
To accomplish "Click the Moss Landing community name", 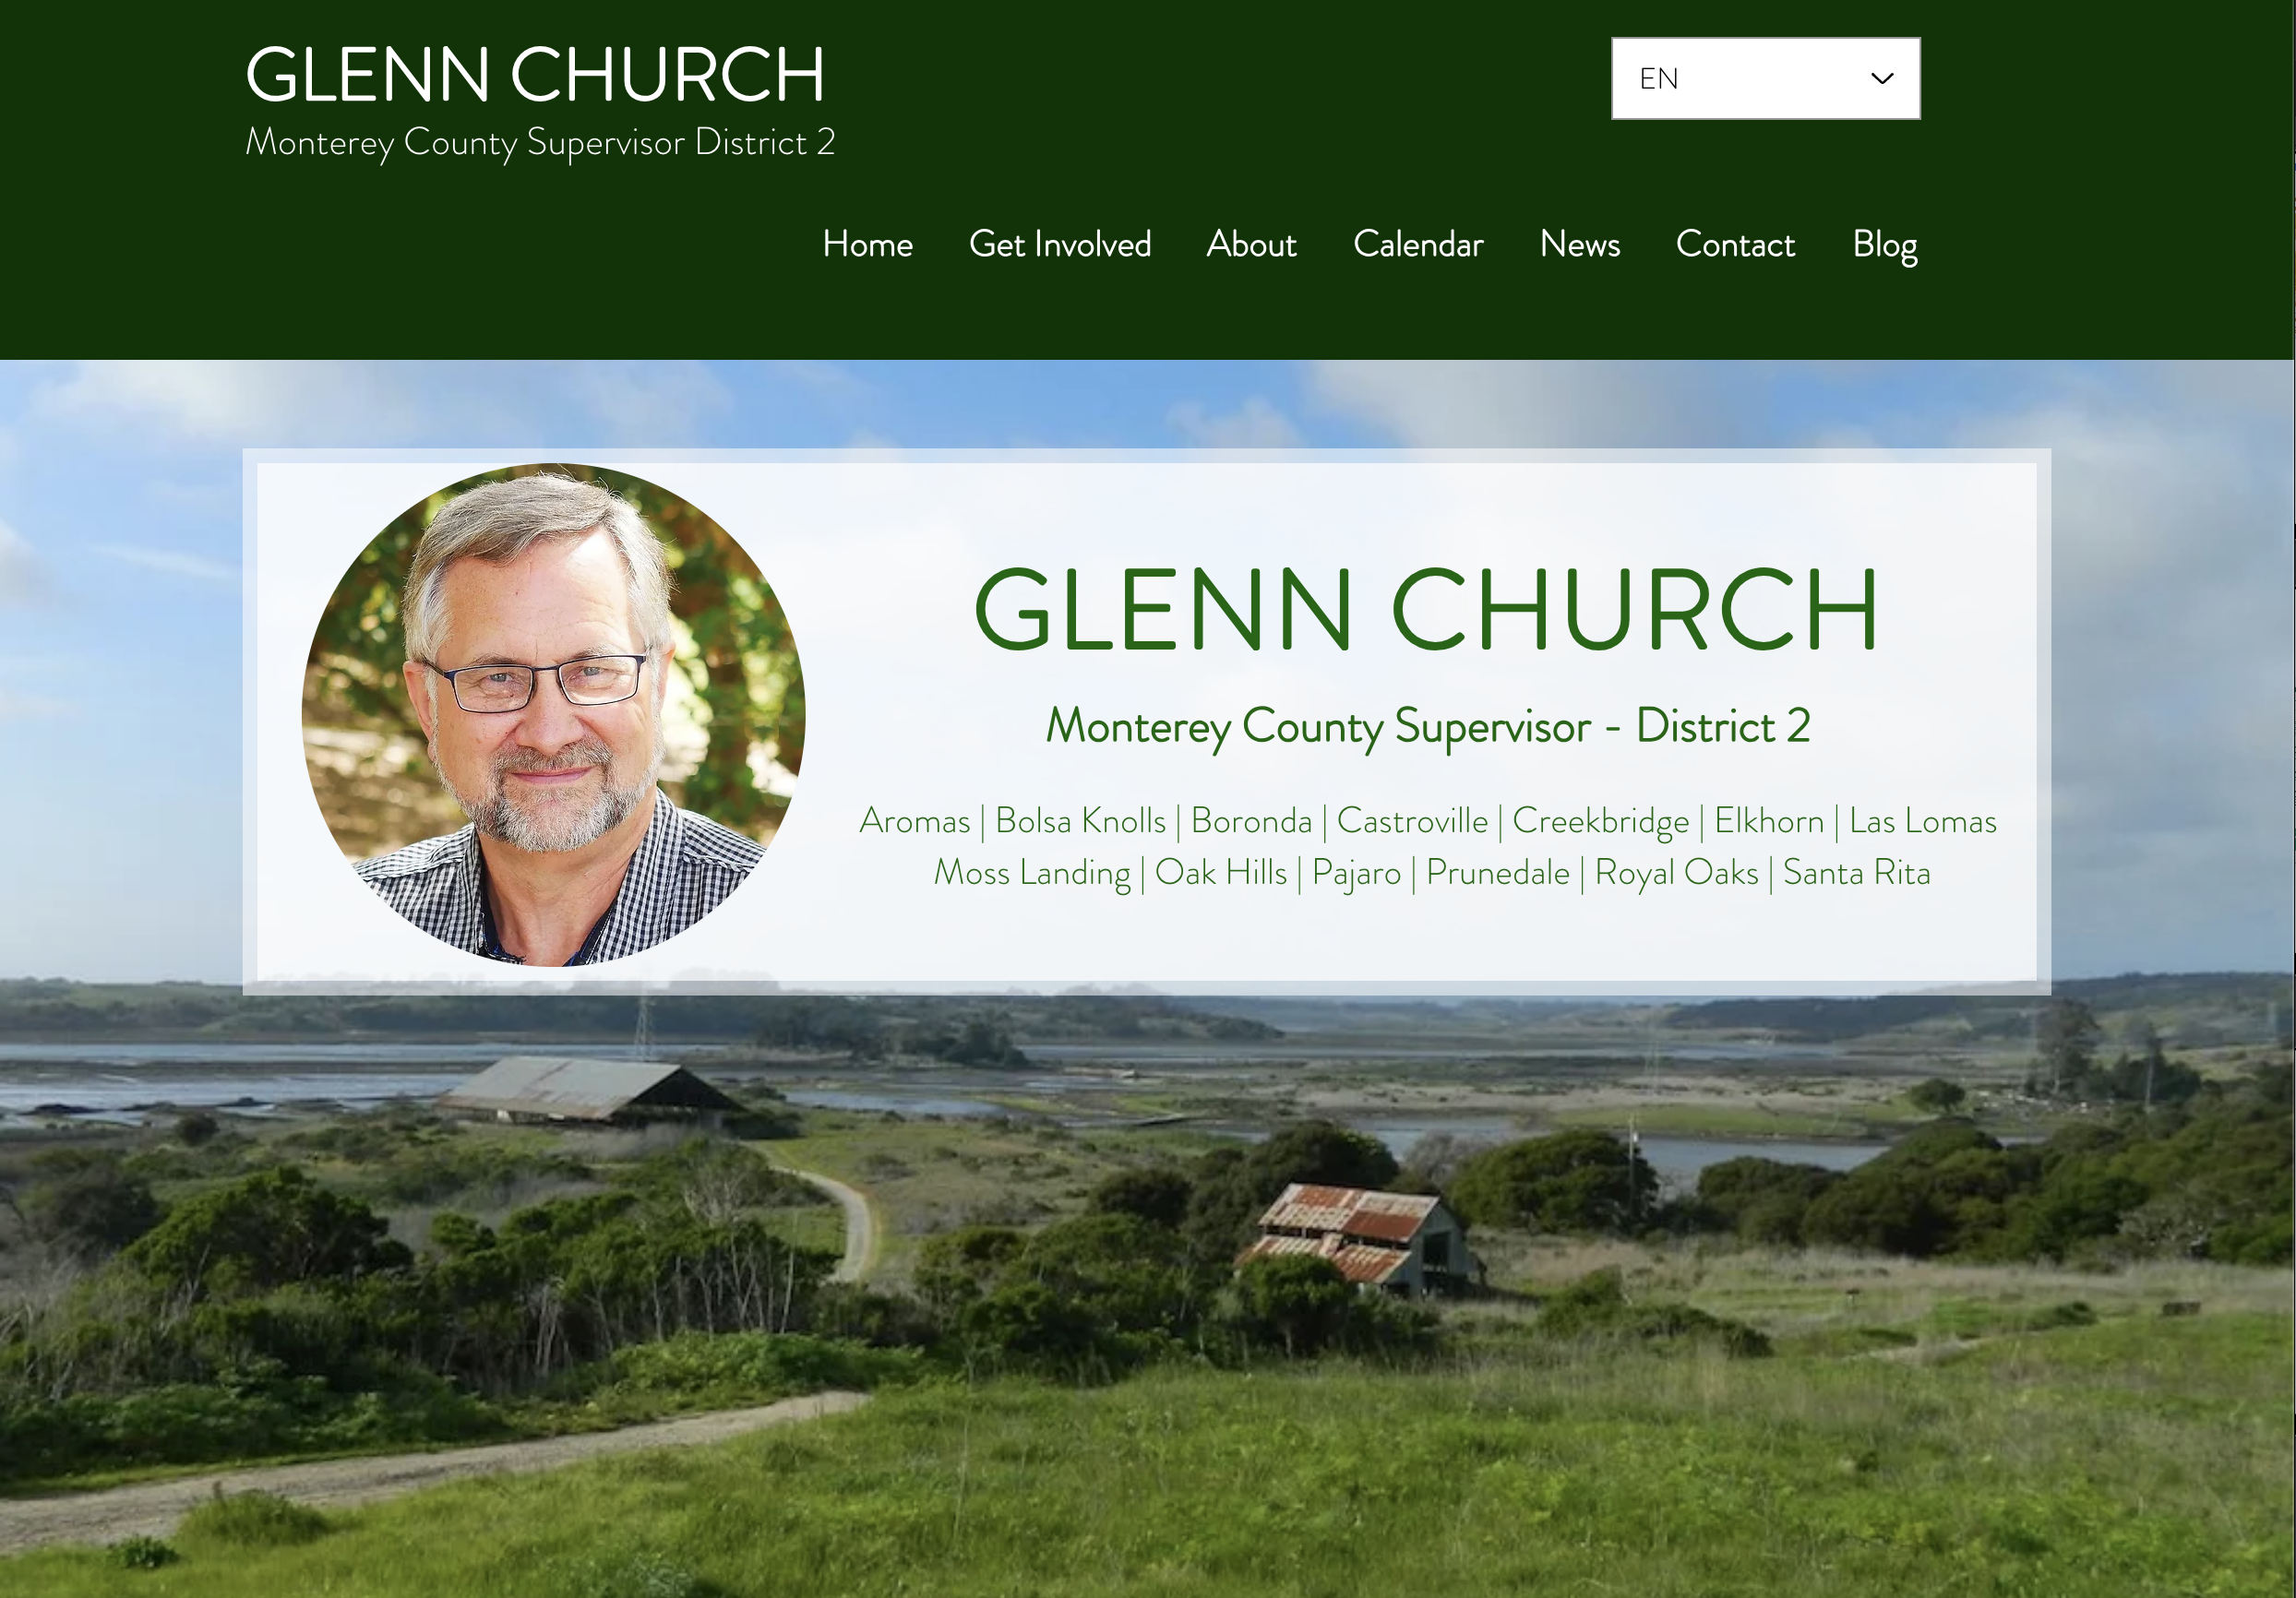I will pyautogui.click(x=1032, y=873).
